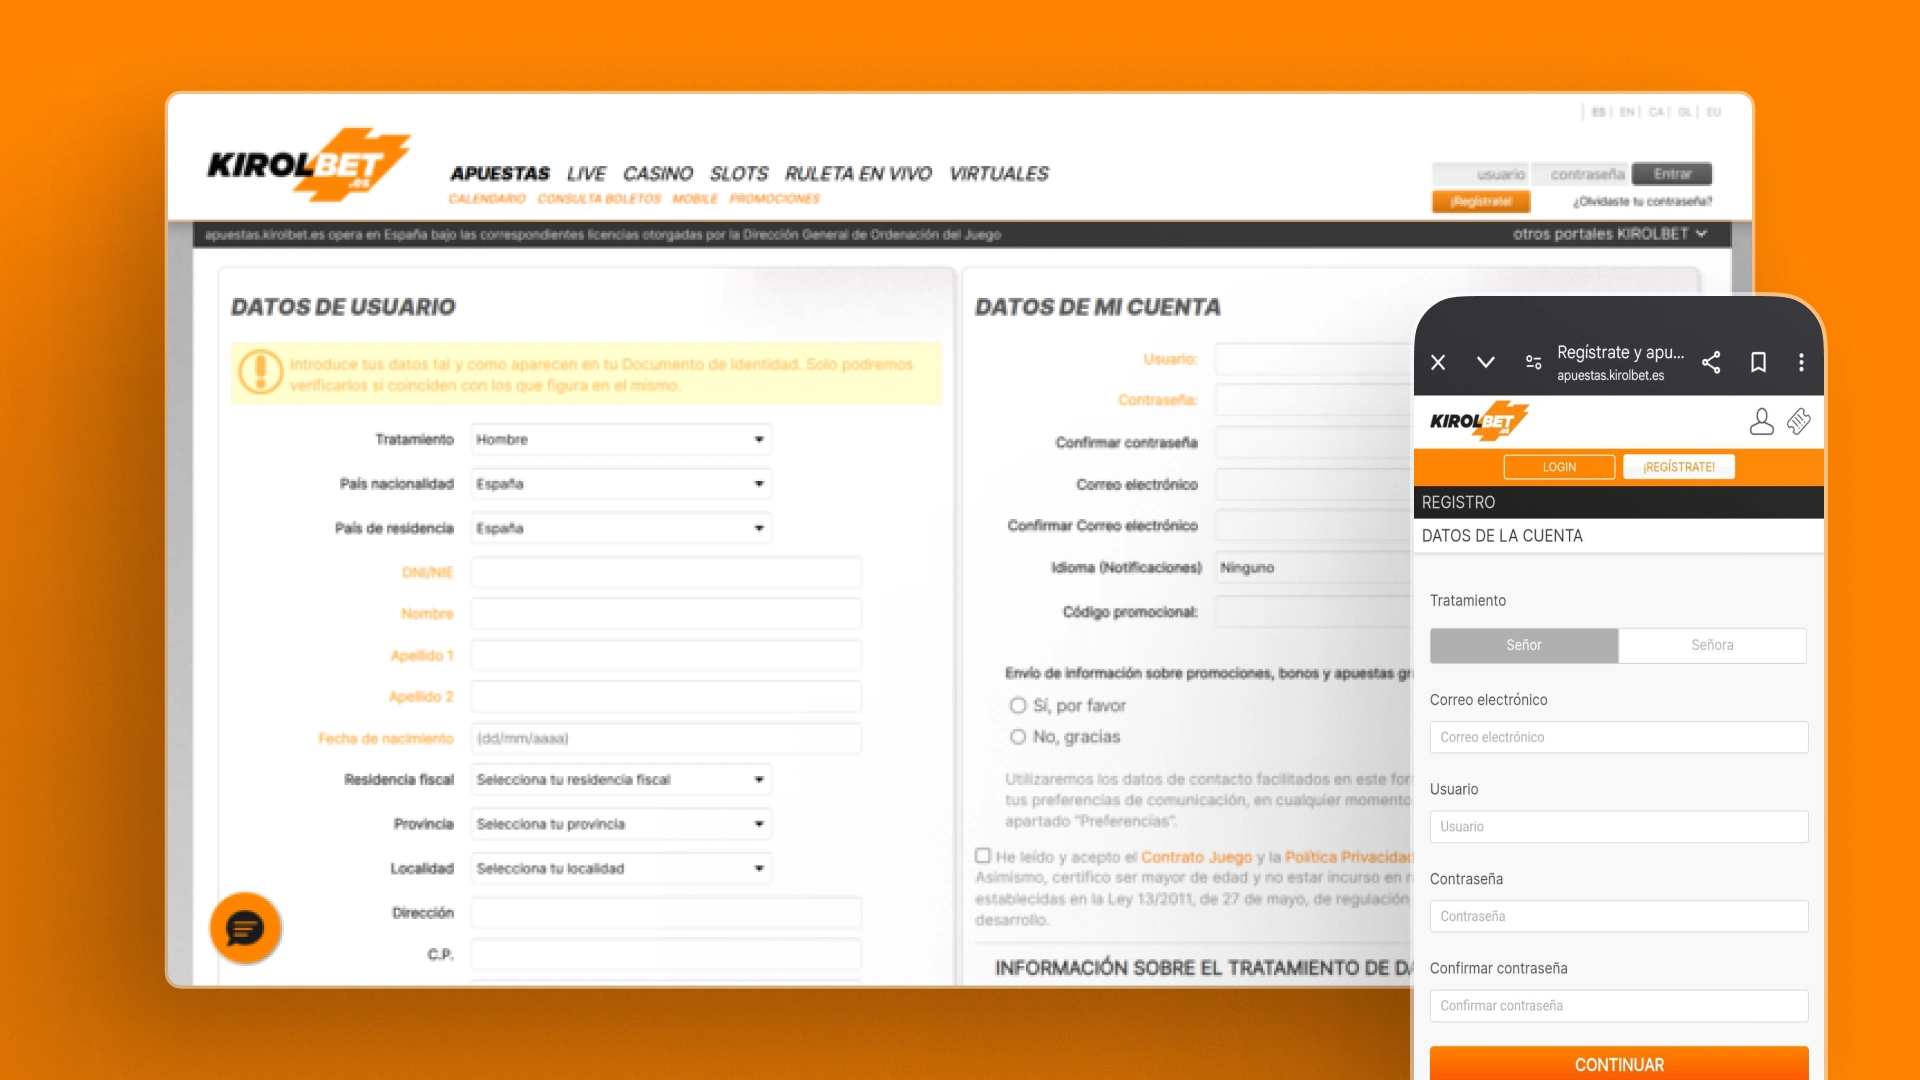This screenshot has width=1920, height=1080.
Task: Choose 'Sí, por favor' radio option
Action: [1018, 705]
